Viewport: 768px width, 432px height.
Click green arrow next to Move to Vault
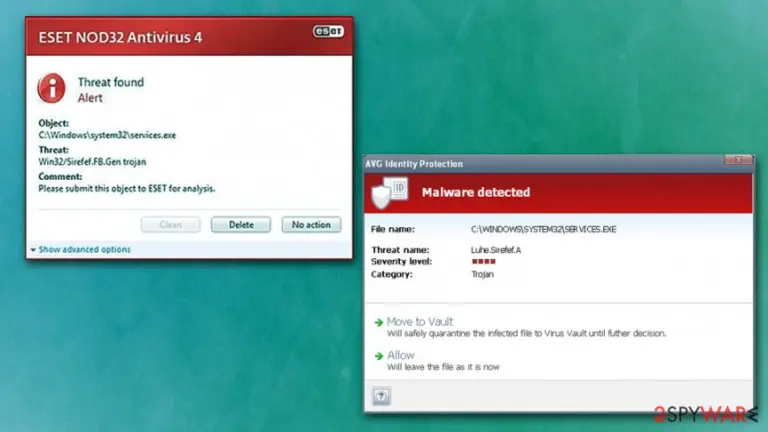coord(379,322)
